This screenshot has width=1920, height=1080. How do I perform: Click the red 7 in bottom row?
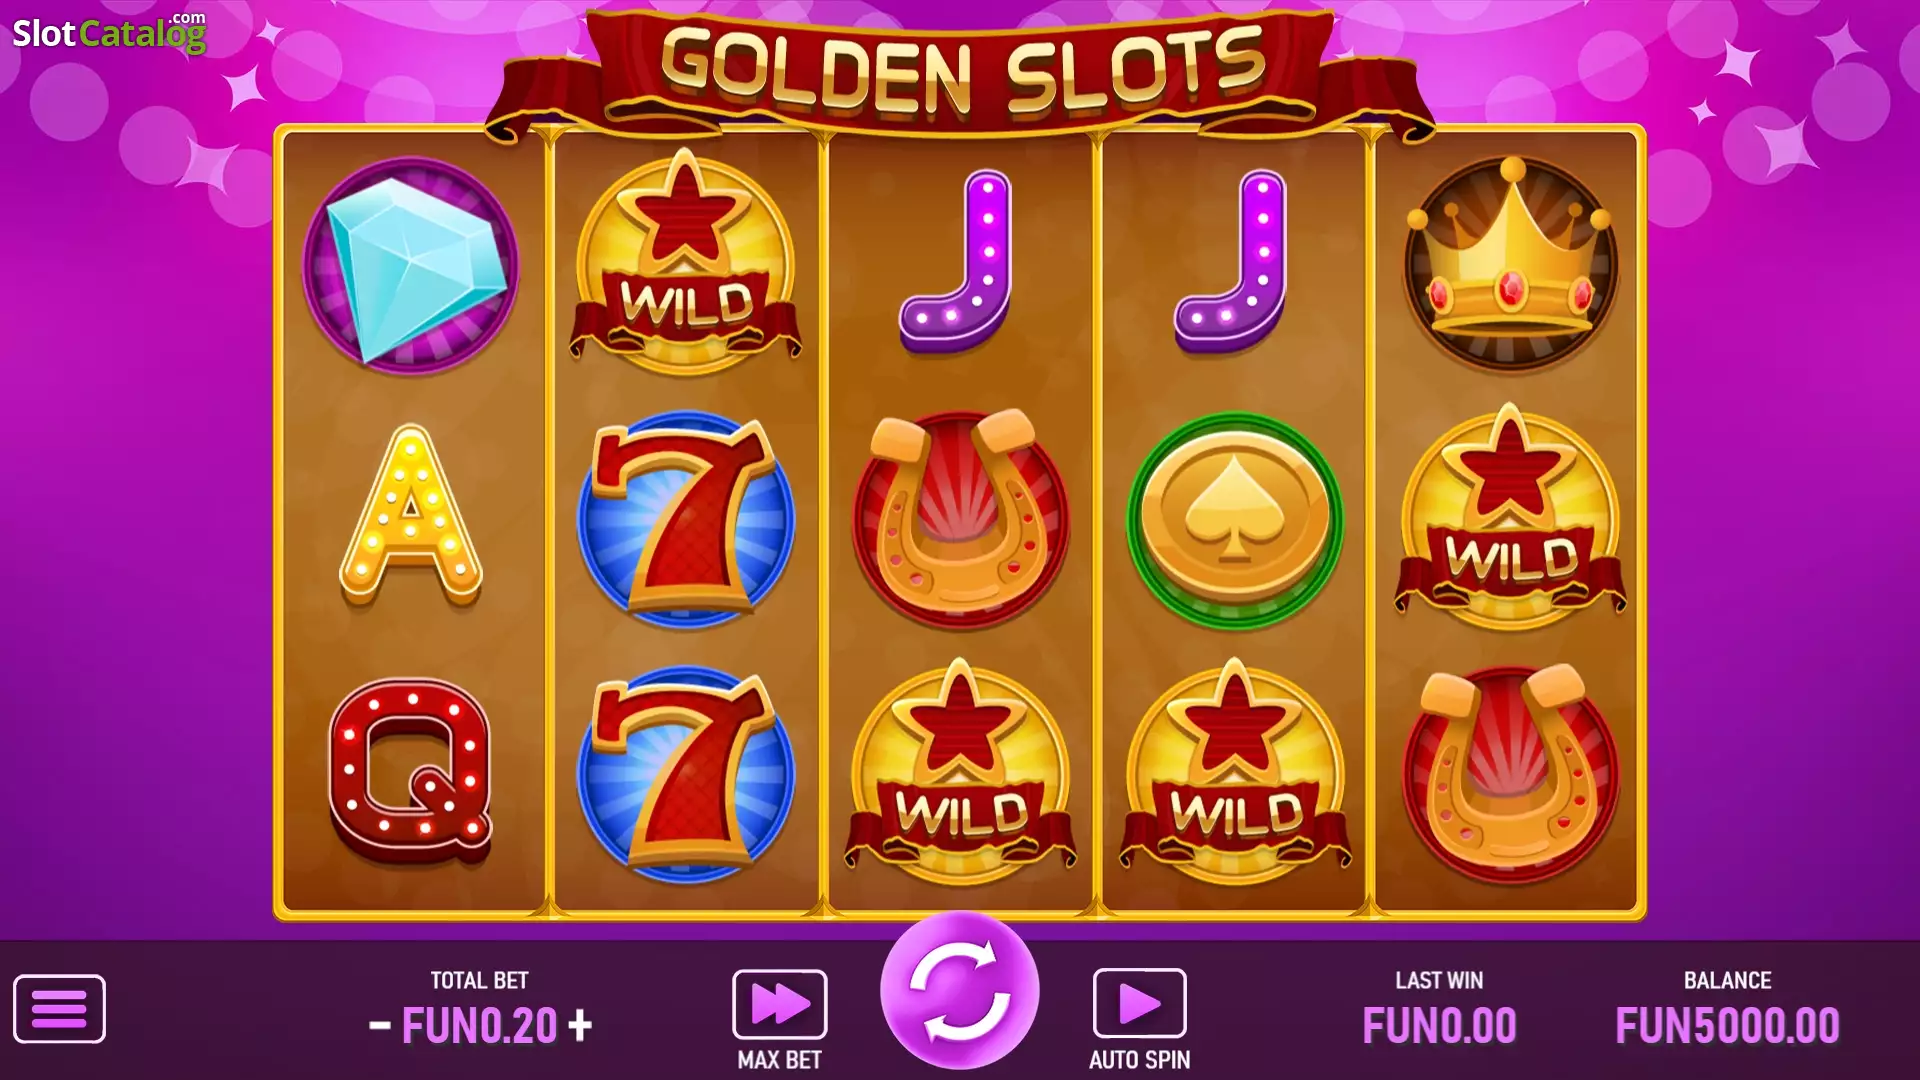tap(686, 774)
